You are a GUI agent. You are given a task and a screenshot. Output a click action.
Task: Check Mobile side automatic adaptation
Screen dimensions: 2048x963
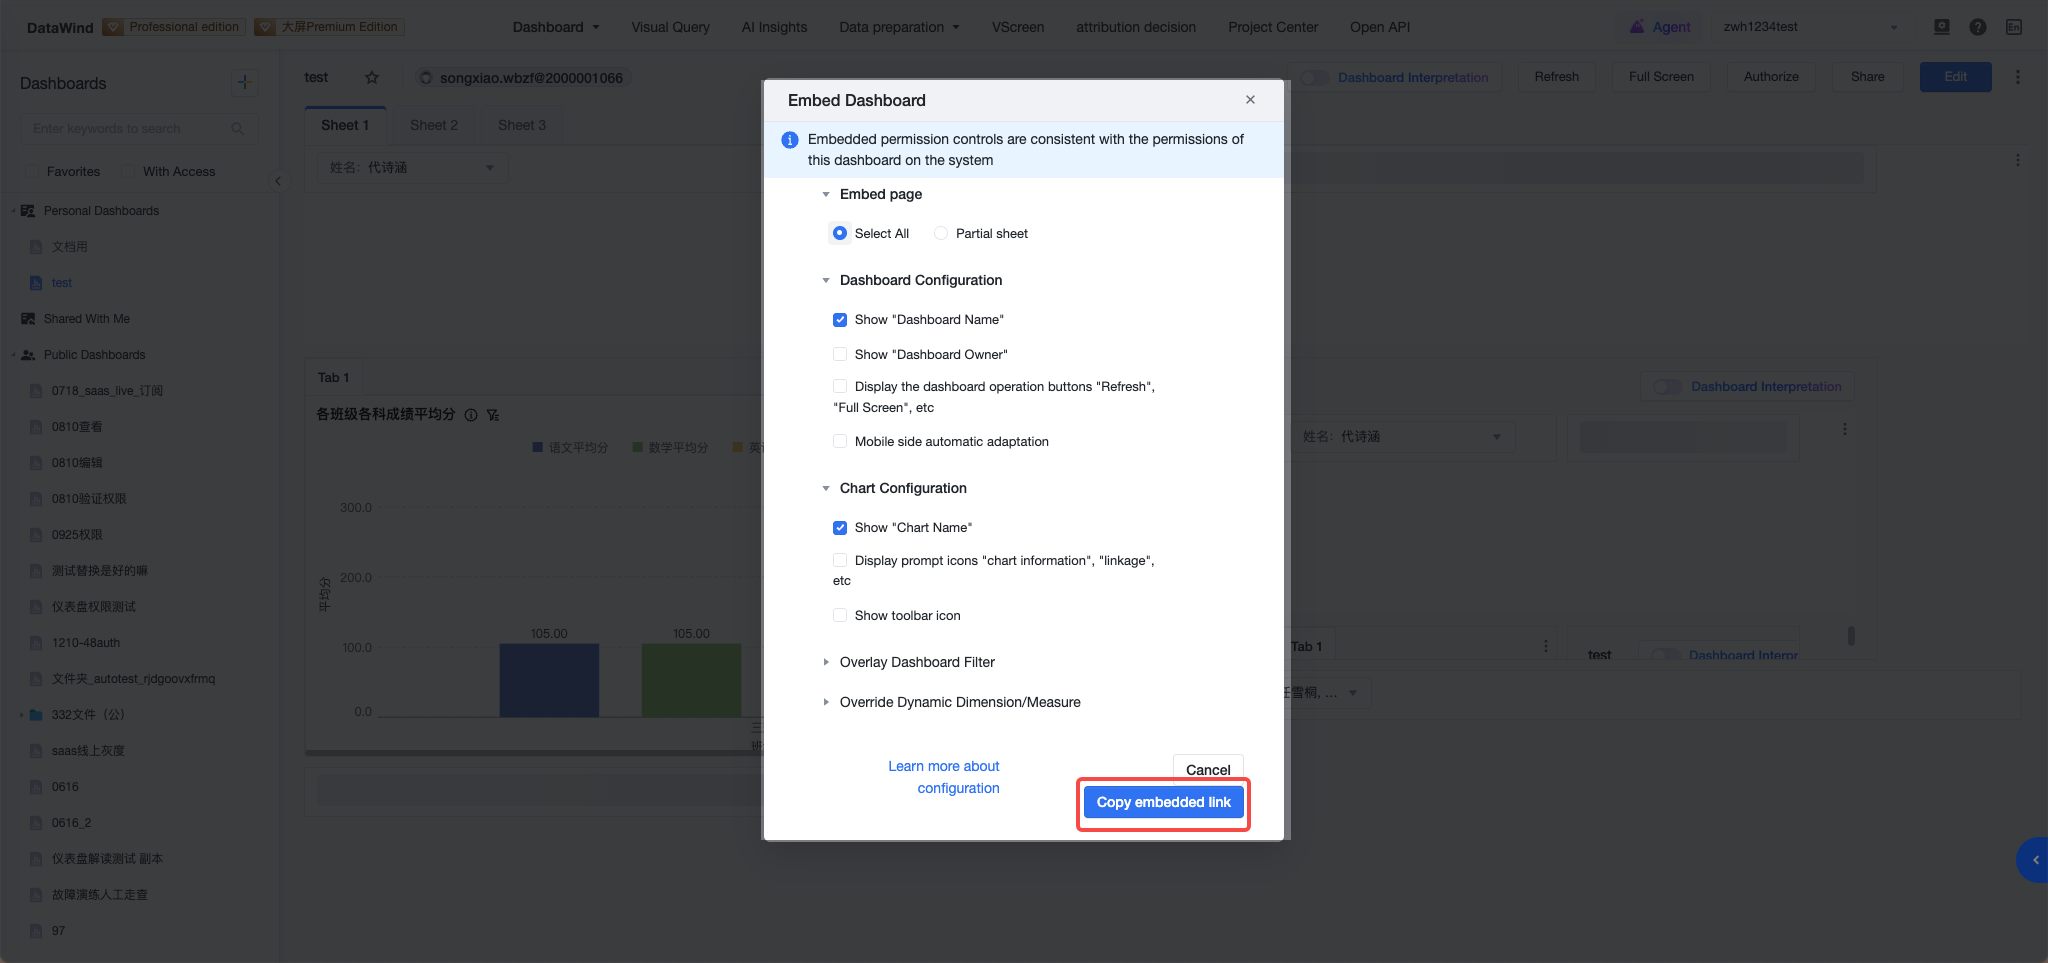pos(840,441)
